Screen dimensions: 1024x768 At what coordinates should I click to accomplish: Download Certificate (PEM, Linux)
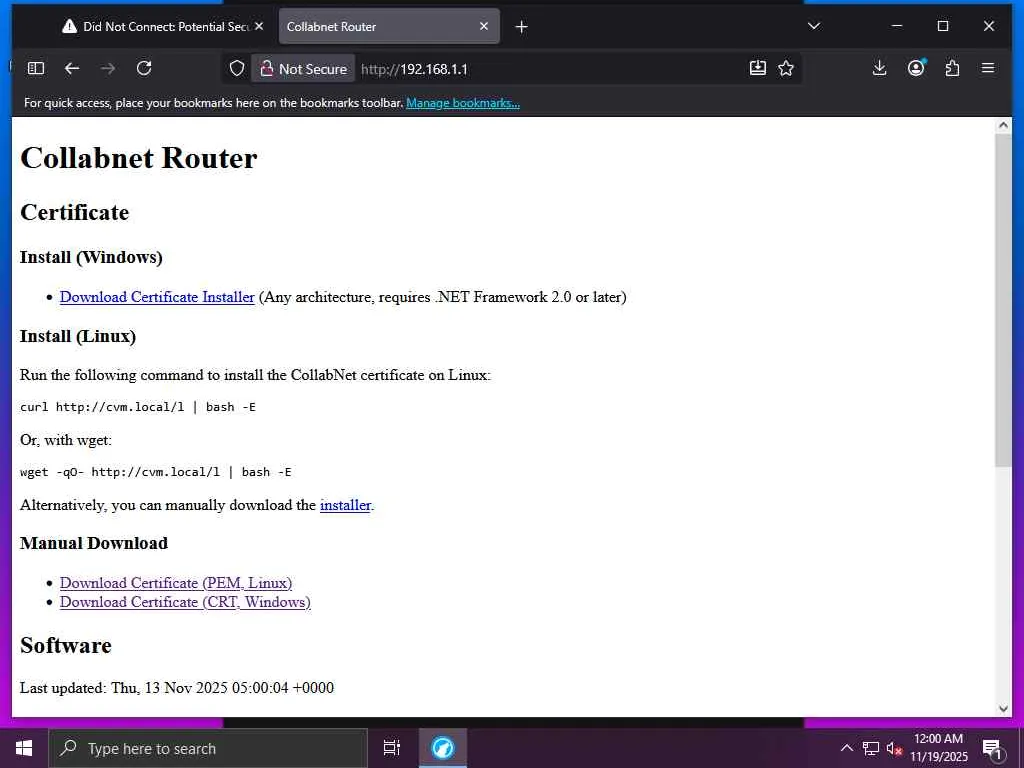[x=176, y=583]
